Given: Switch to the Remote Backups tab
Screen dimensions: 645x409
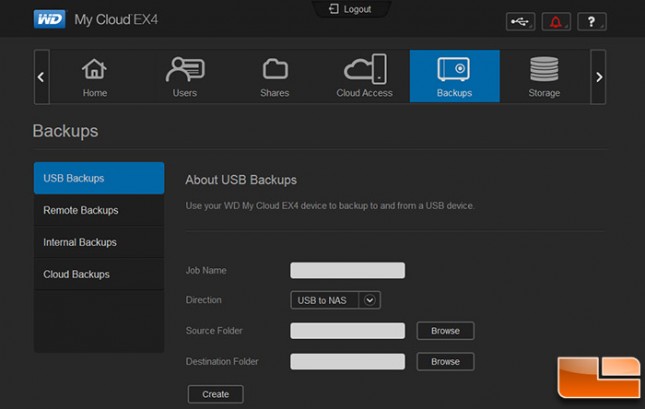Looking at the screenshot, I should click(99, 210).
